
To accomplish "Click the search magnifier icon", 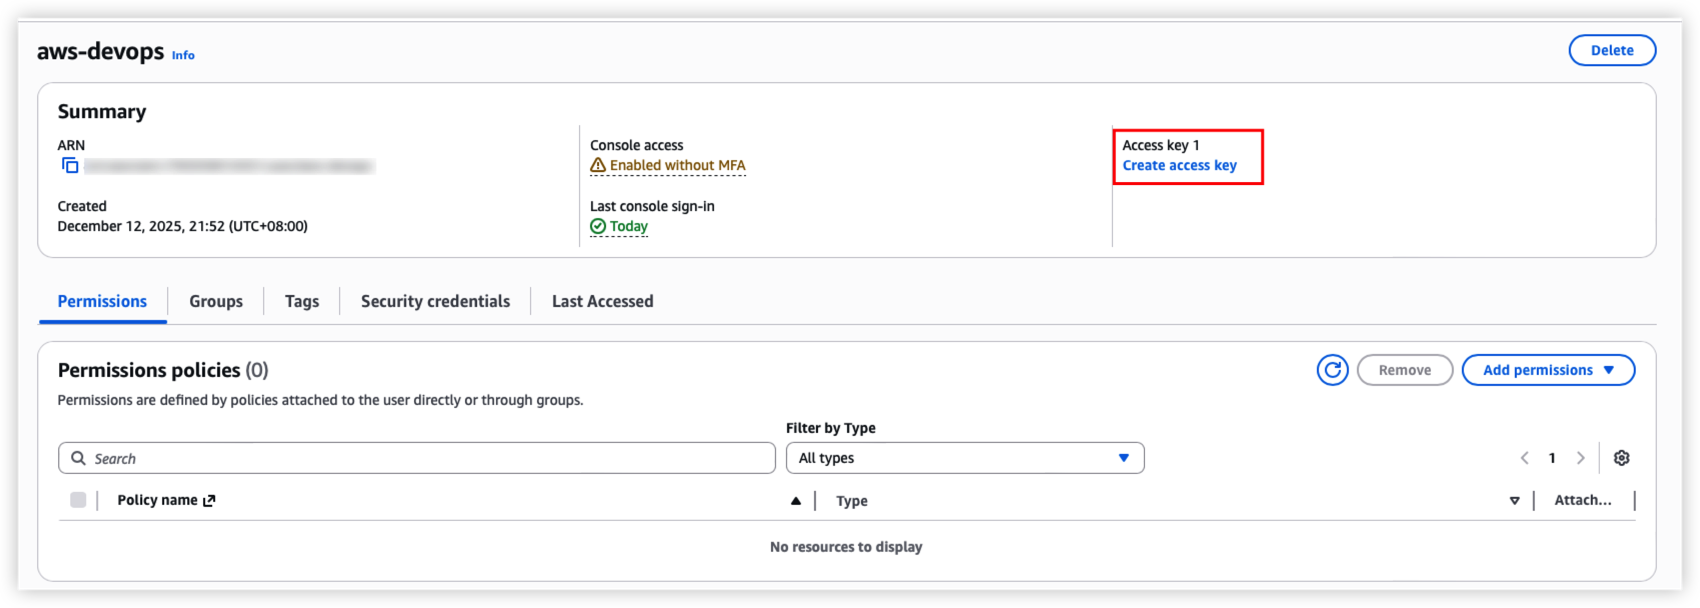I will [x=78, y=458].
